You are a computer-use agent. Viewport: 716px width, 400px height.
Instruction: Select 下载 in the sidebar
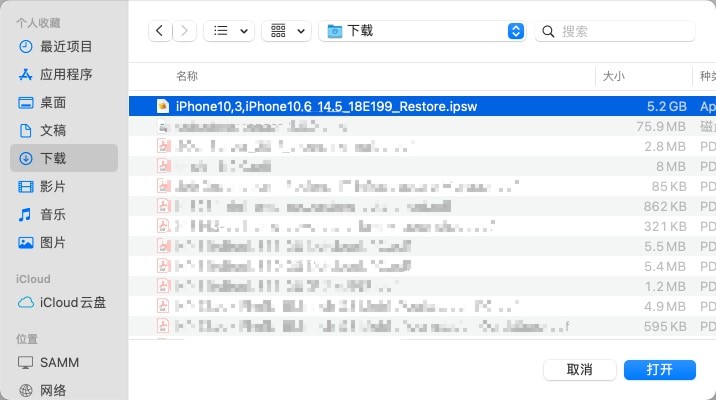click(64, 158)
